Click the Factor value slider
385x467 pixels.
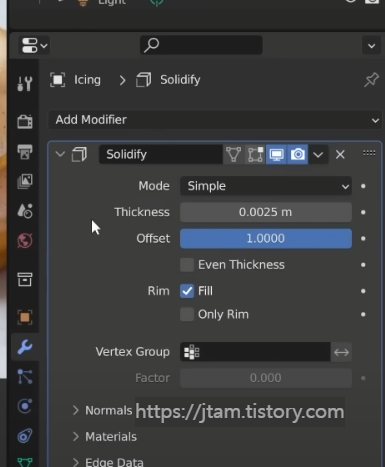click(x=266, y=378)
